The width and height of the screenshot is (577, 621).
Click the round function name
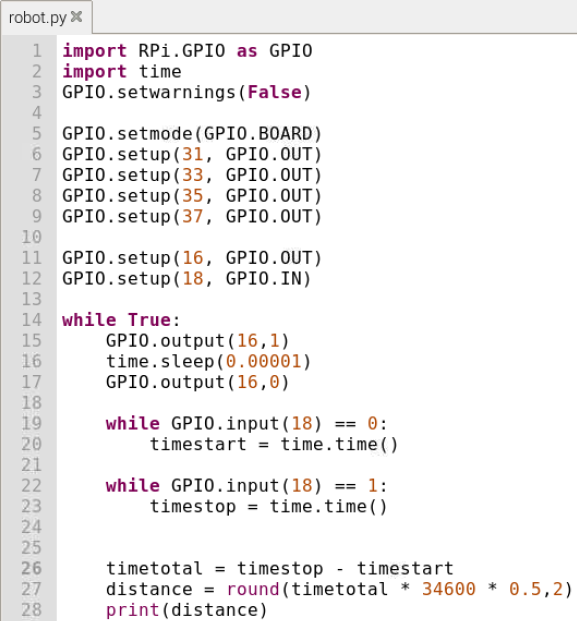[x=253, y=589]
